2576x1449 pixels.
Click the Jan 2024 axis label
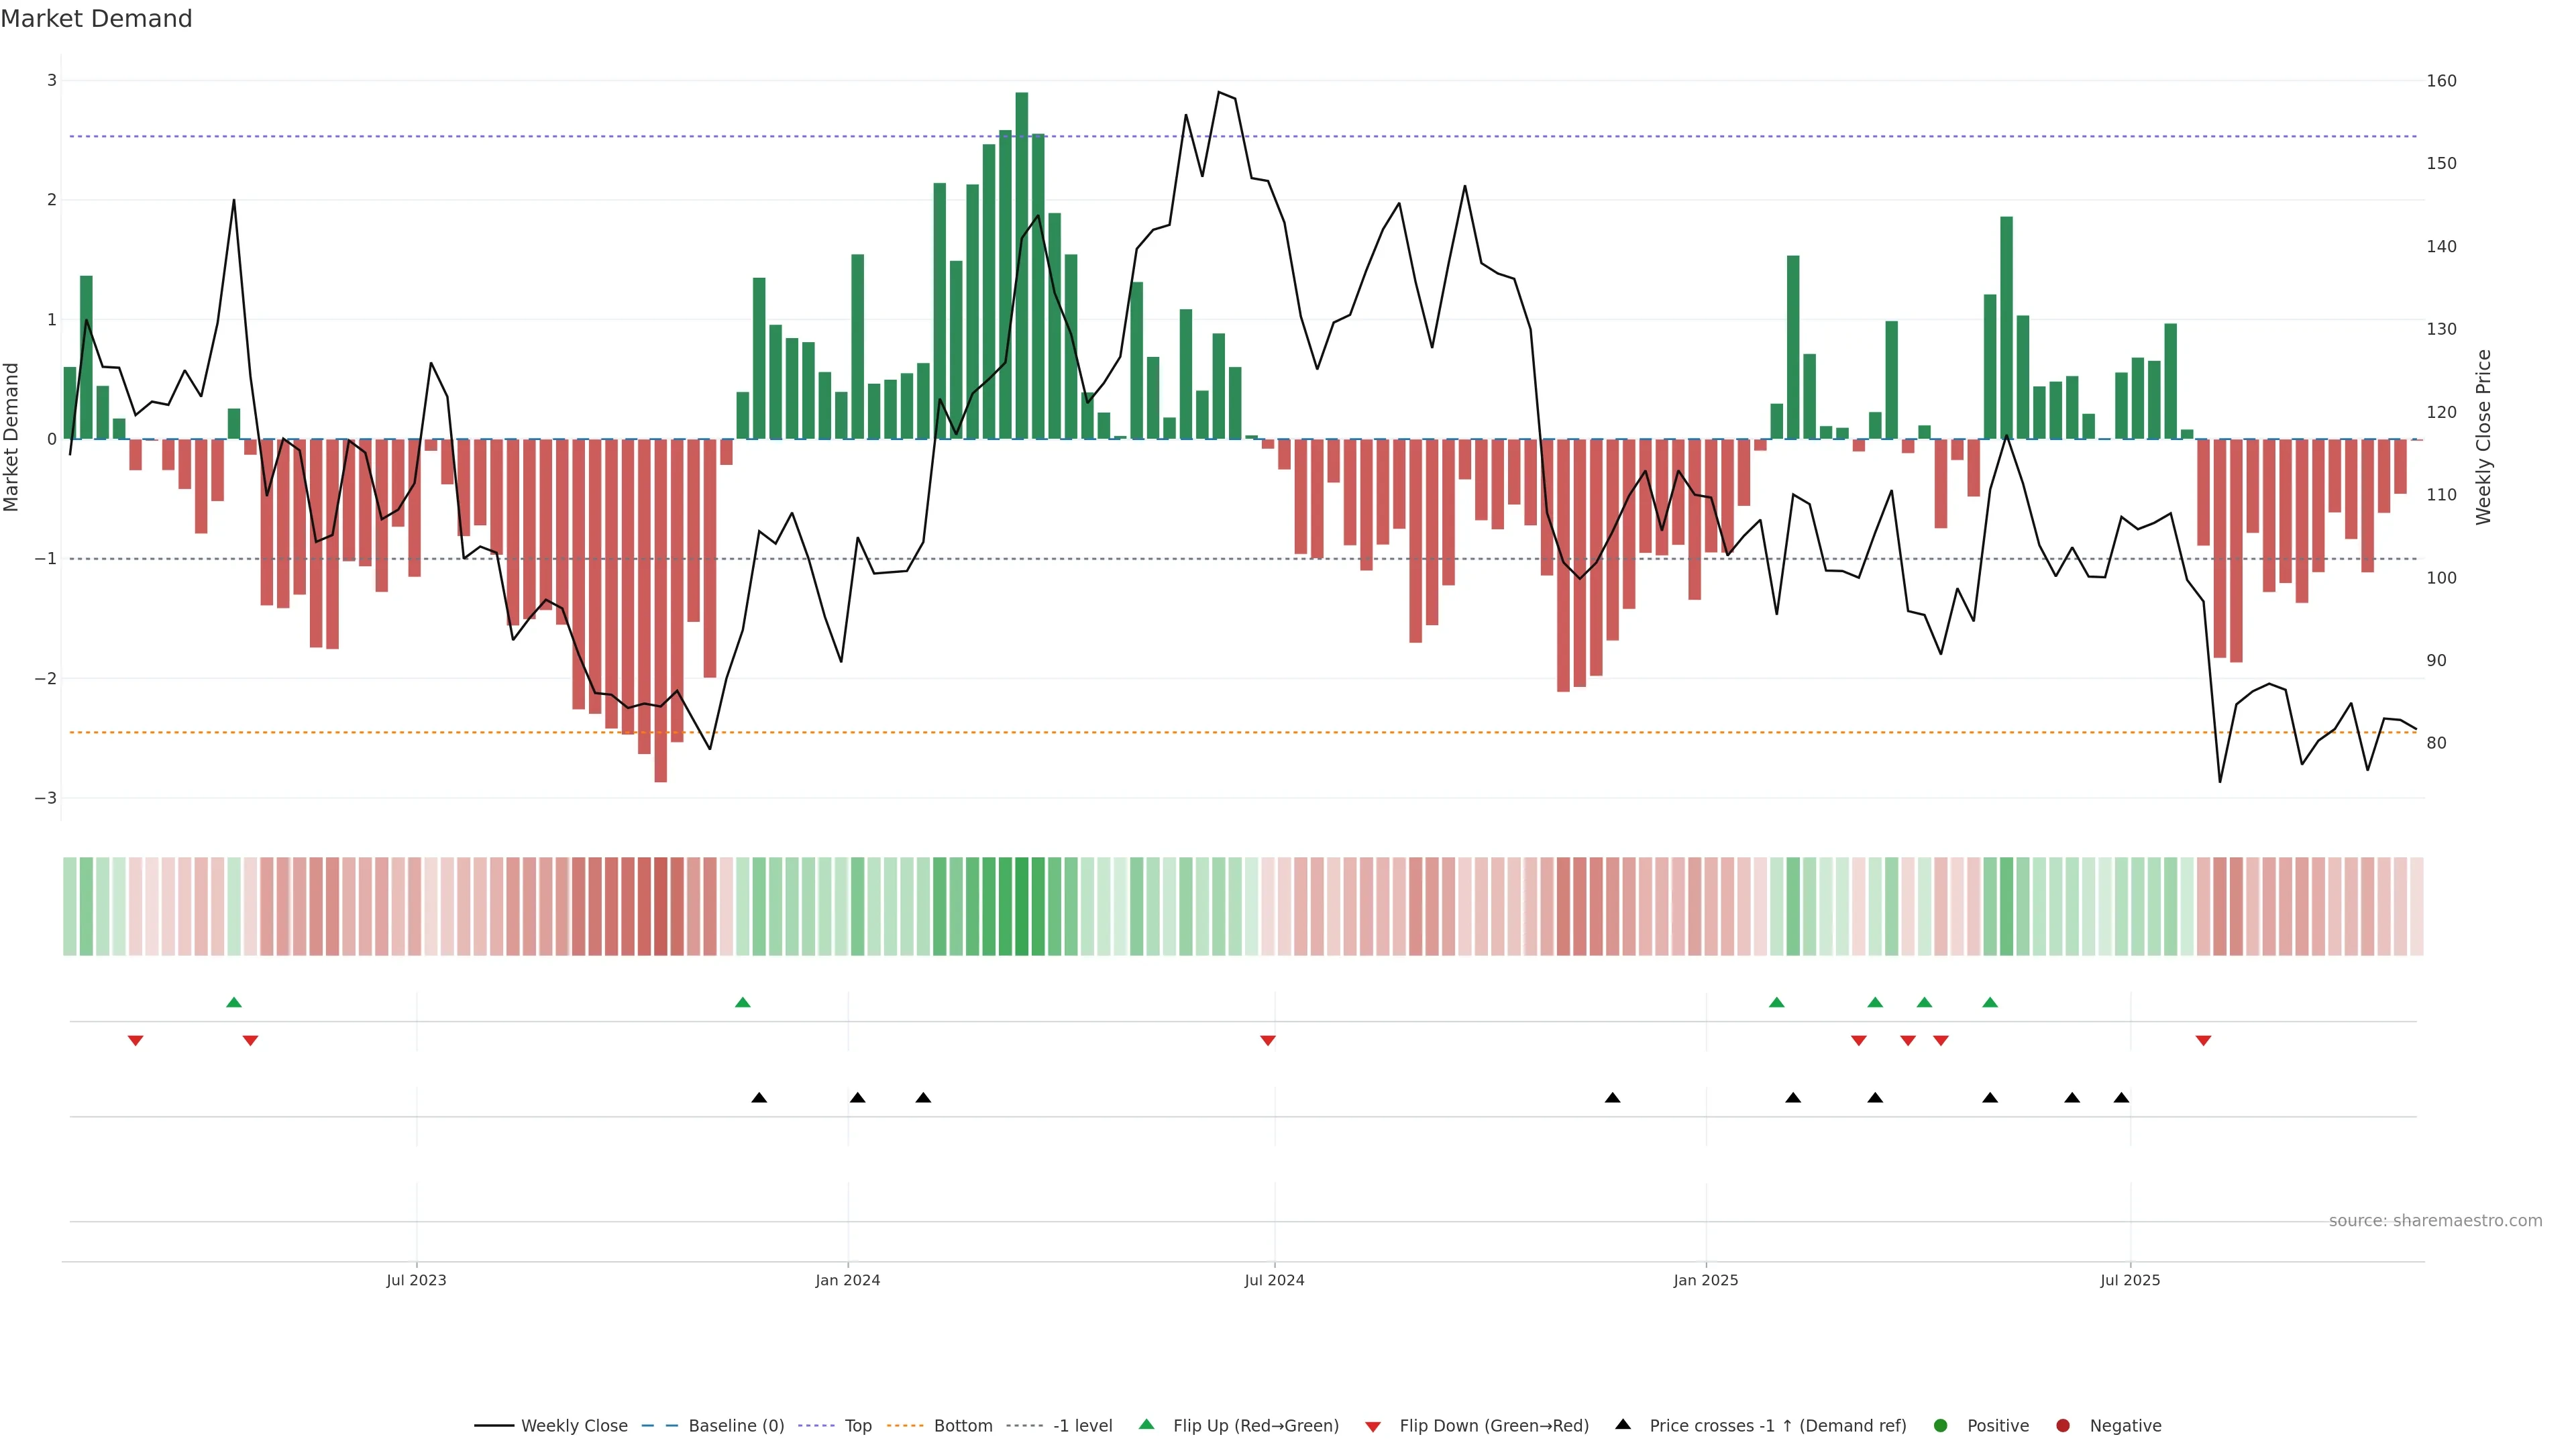[x=847, y=1280]
